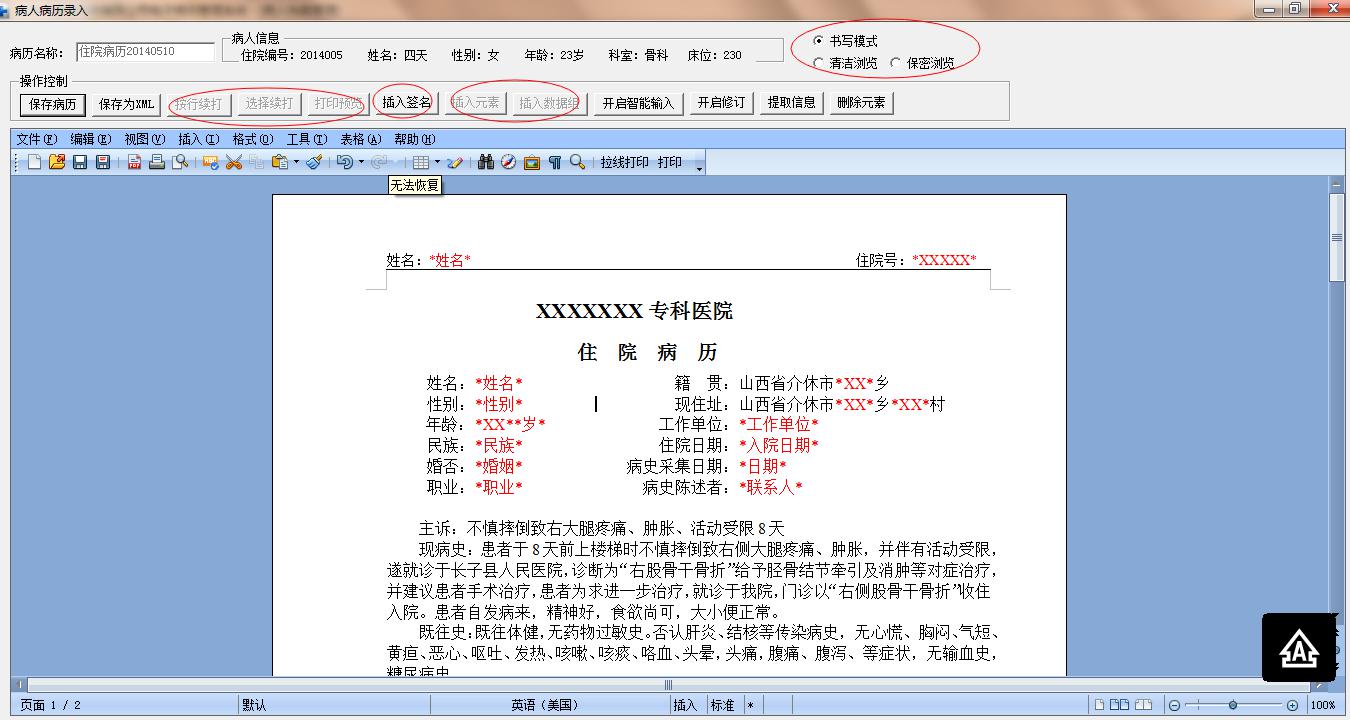The width and height of the screenshot is (1350, 720).
Task: Select the 清洁浏览 radio button
Action: click(819, 63)
